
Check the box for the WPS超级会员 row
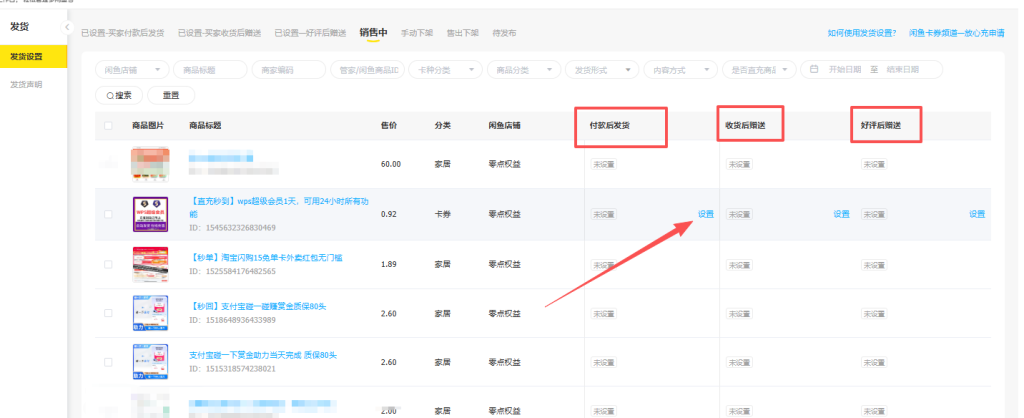coord(108,214)
